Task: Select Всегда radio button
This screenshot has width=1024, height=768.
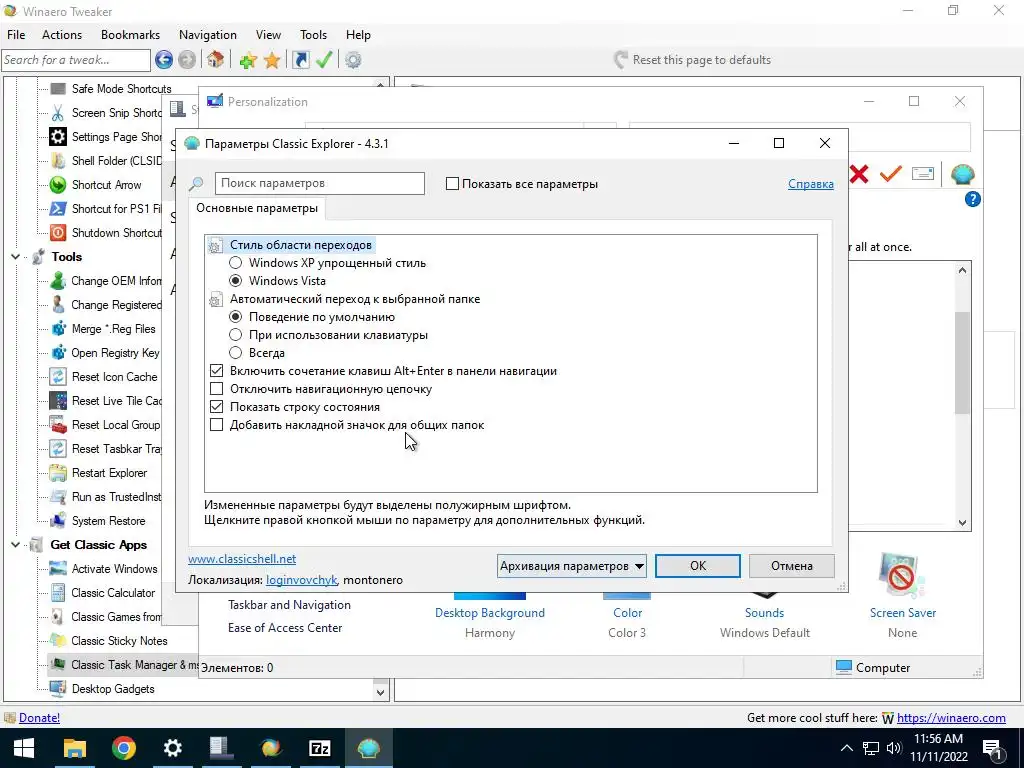Action: point(235,353)
